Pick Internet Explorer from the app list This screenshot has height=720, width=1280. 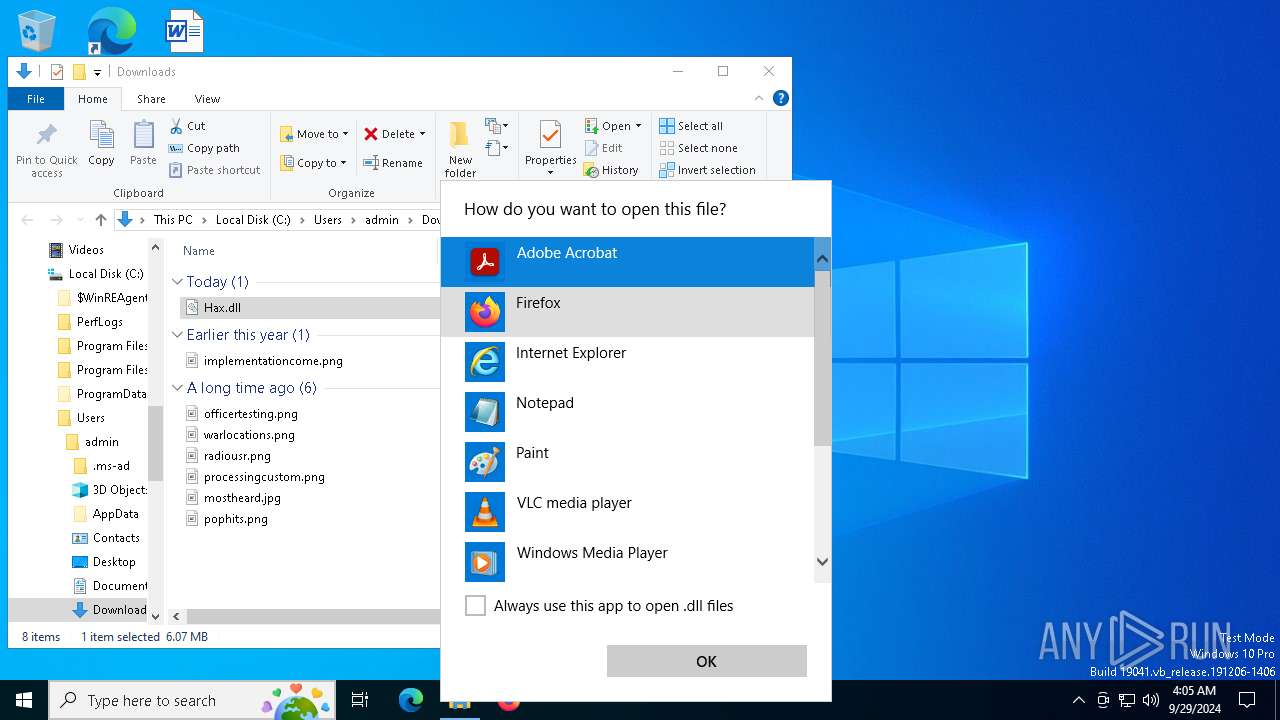(x=627, y=362)
